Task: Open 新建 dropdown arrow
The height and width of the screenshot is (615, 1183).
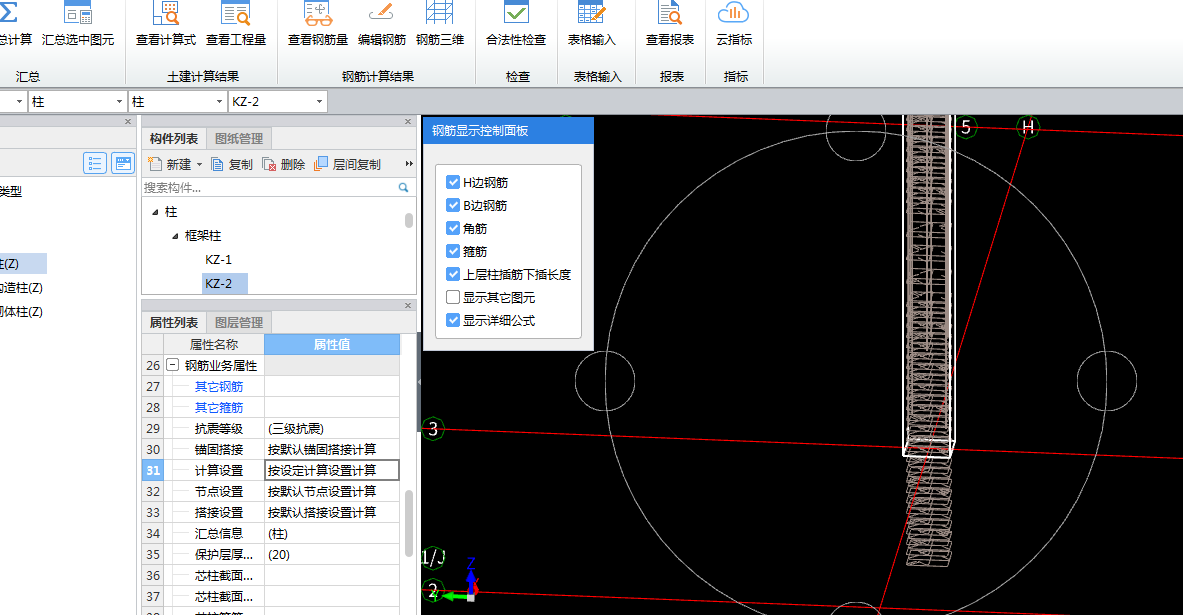Action: pyautogui.click(x=199, y=165)
